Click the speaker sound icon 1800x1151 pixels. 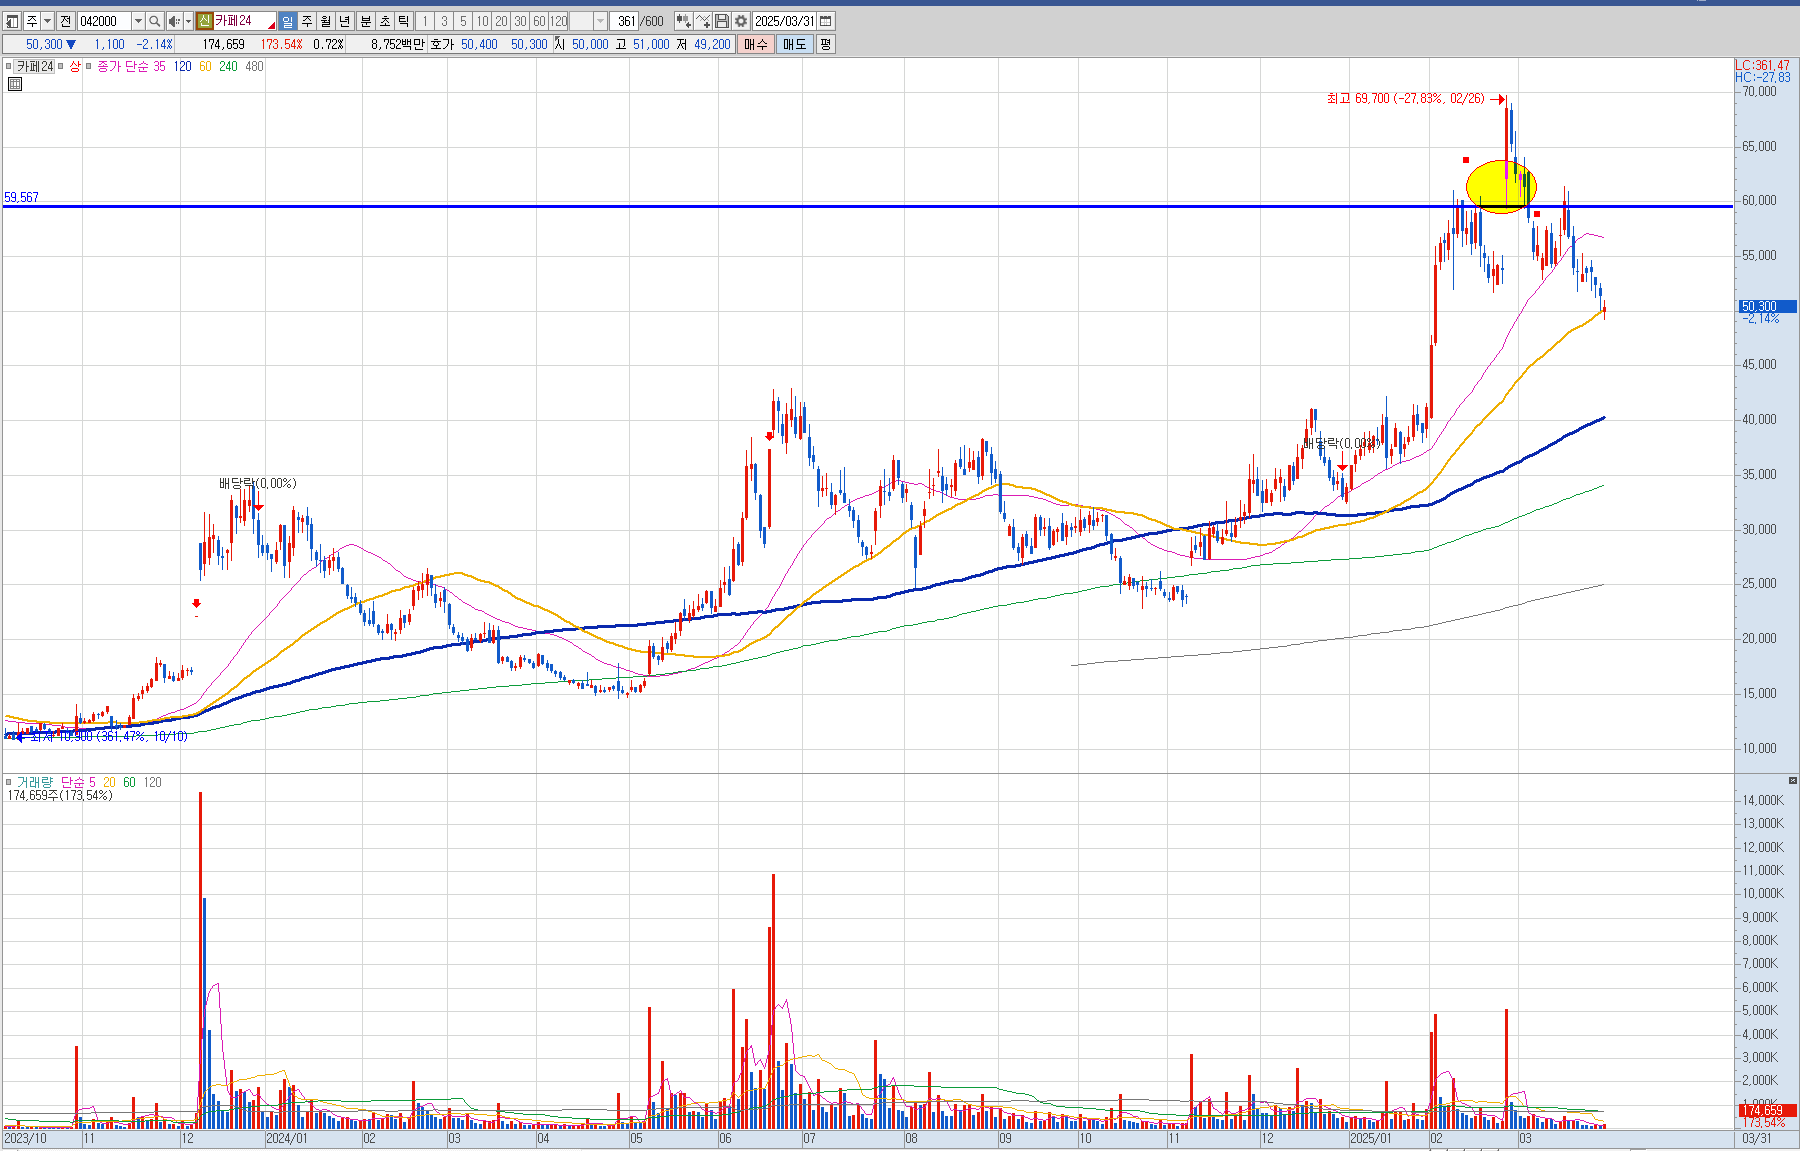(174, 21)
